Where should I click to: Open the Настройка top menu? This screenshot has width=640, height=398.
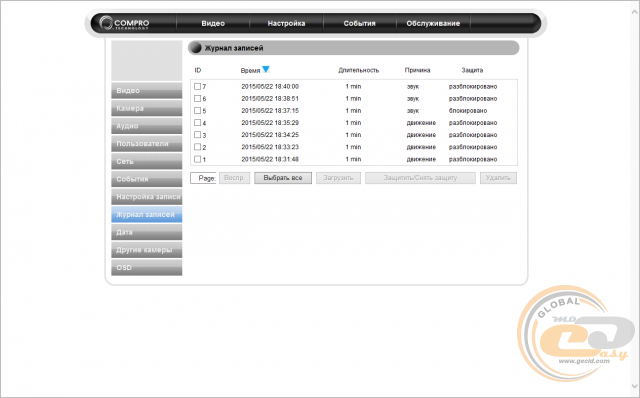(x=286, y=24)
